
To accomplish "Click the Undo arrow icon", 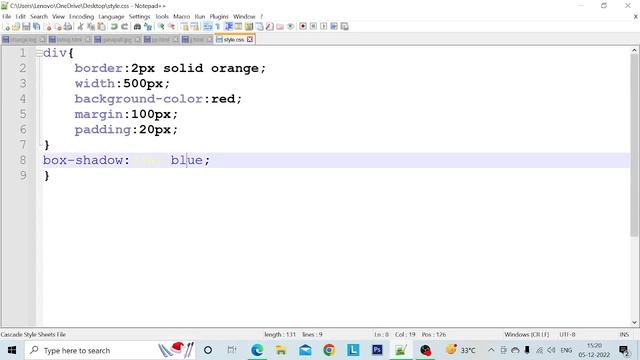I will click(114, 27).
